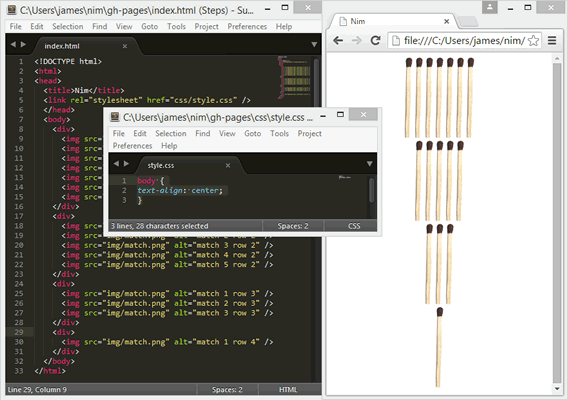568x400 pixels.
Task: Maximize the style.css Sublime window
Action: (x=340, y=115)
